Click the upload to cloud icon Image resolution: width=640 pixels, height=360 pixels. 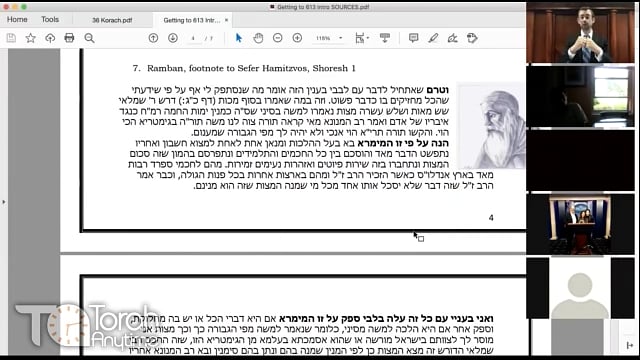50,38
